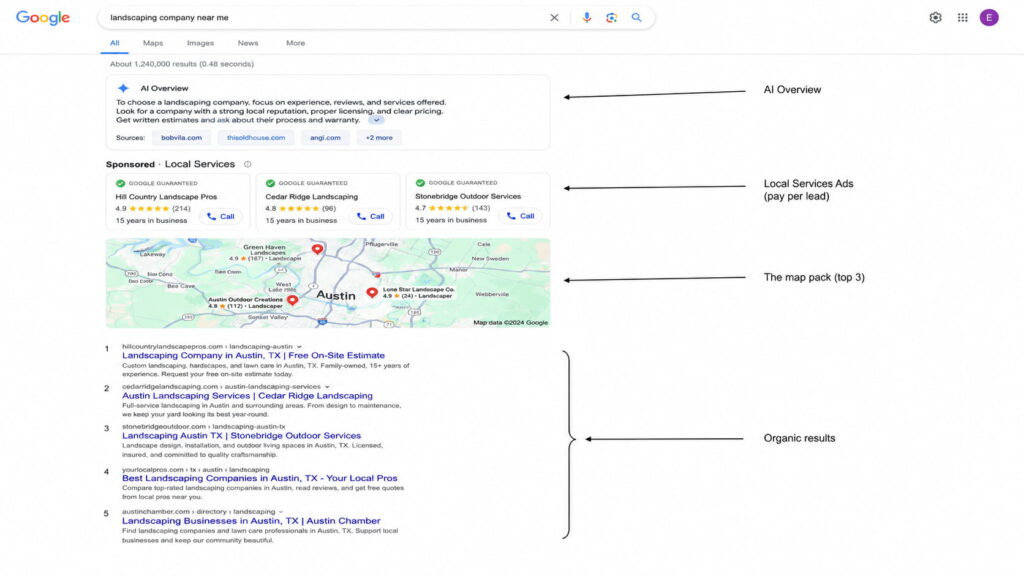1024x576 pixels.
Task: Open the settings gear icon
Action: 935,18
